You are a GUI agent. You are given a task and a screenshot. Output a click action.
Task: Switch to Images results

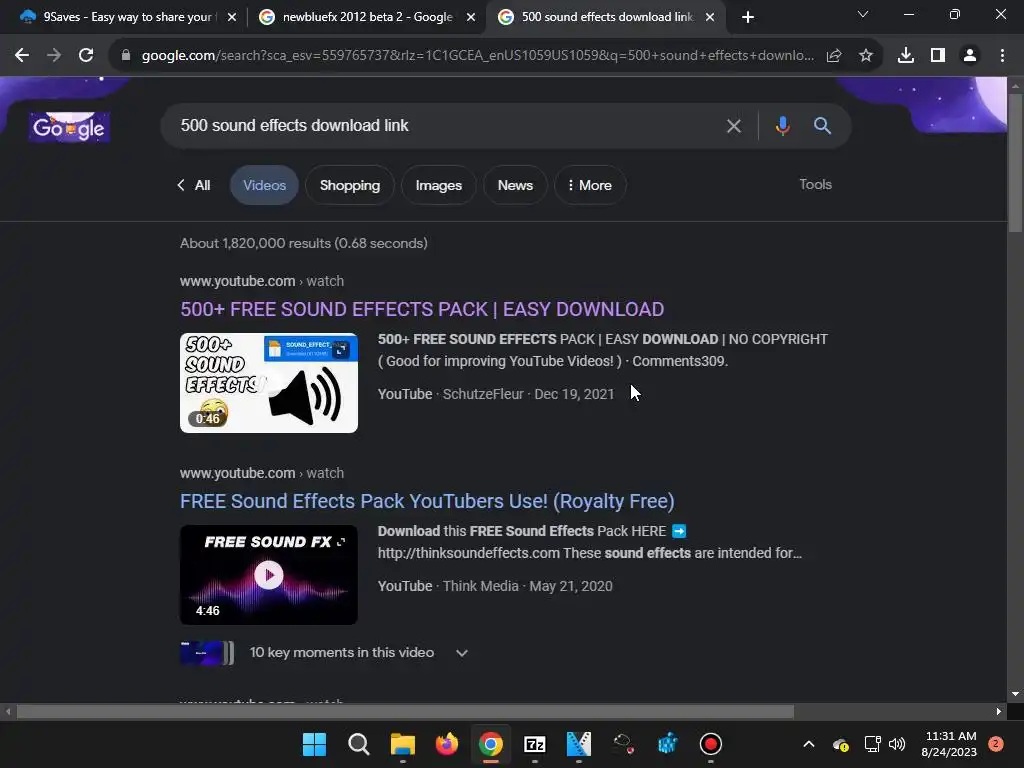438,185
